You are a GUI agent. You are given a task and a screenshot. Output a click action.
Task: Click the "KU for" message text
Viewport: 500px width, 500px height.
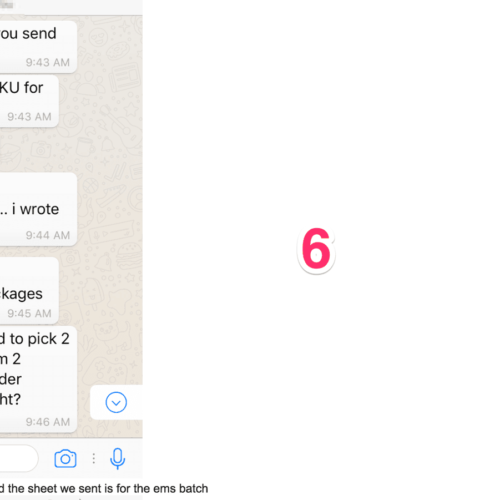tap(21, 88)
